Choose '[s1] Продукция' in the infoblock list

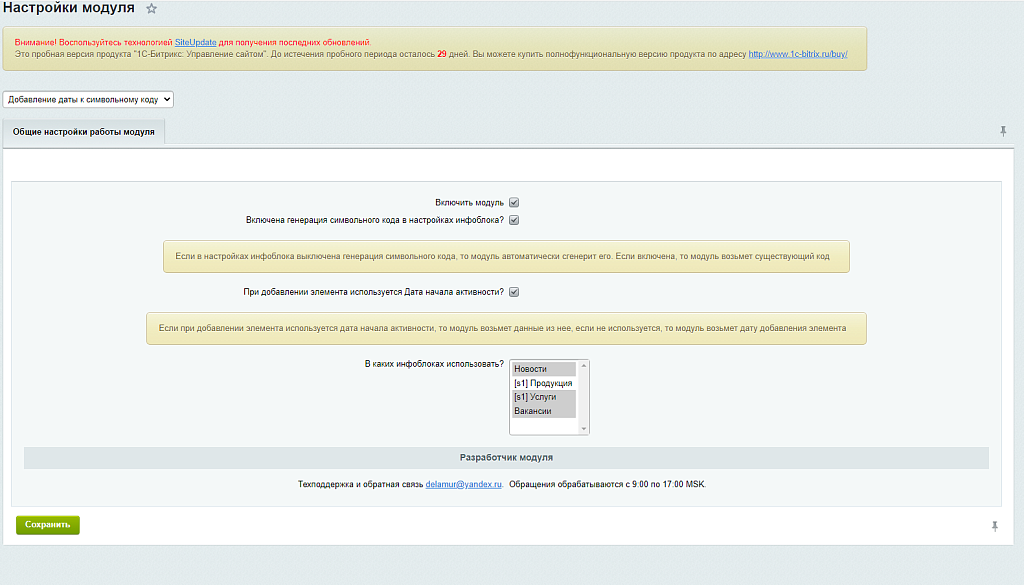[543, 383]
